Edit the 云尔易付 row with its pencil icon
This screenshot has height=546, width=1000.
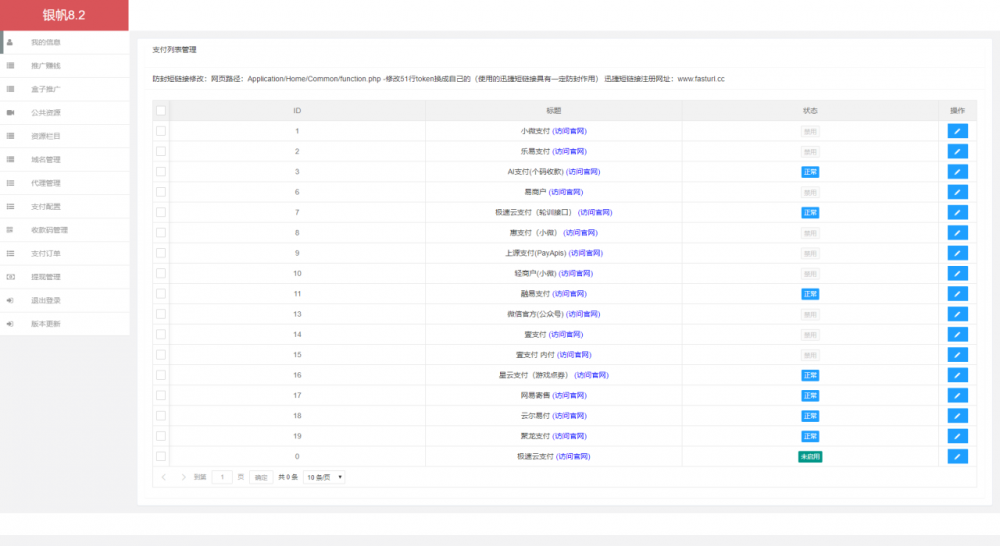pos(957,416)
